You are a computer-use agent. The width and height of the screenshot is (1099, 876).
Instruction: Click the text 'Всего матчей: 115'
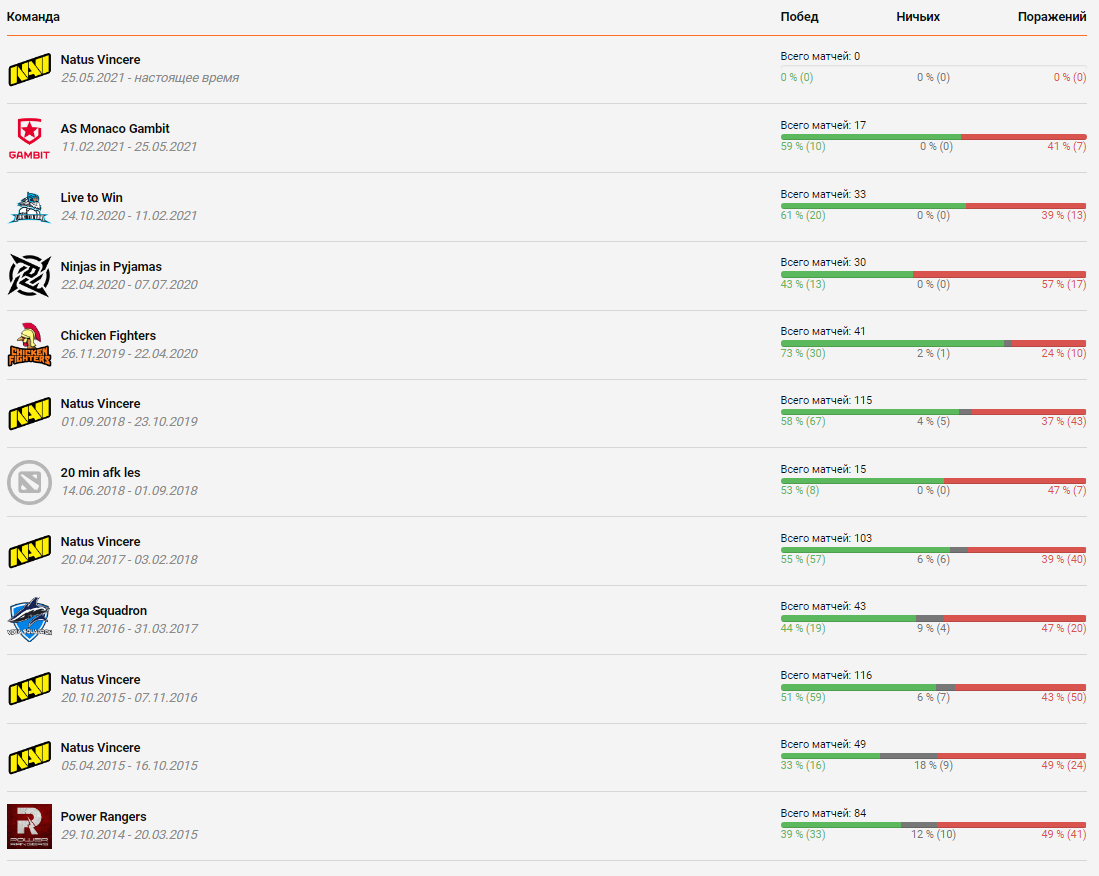[826, 400]
